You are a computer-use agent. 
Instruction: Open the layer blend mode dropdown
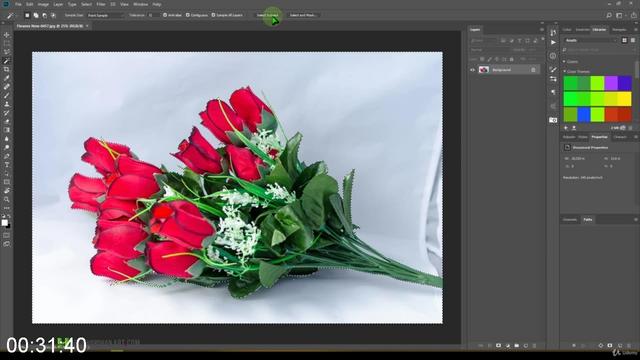(490, 50)
